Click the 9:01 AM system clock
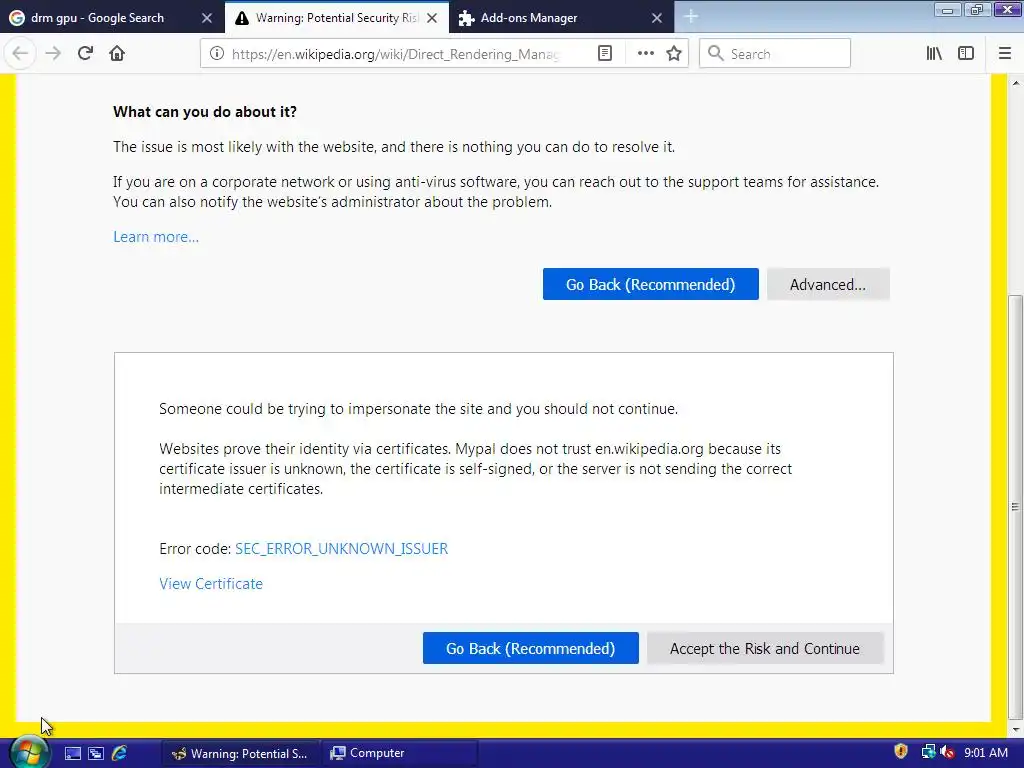 985,753
